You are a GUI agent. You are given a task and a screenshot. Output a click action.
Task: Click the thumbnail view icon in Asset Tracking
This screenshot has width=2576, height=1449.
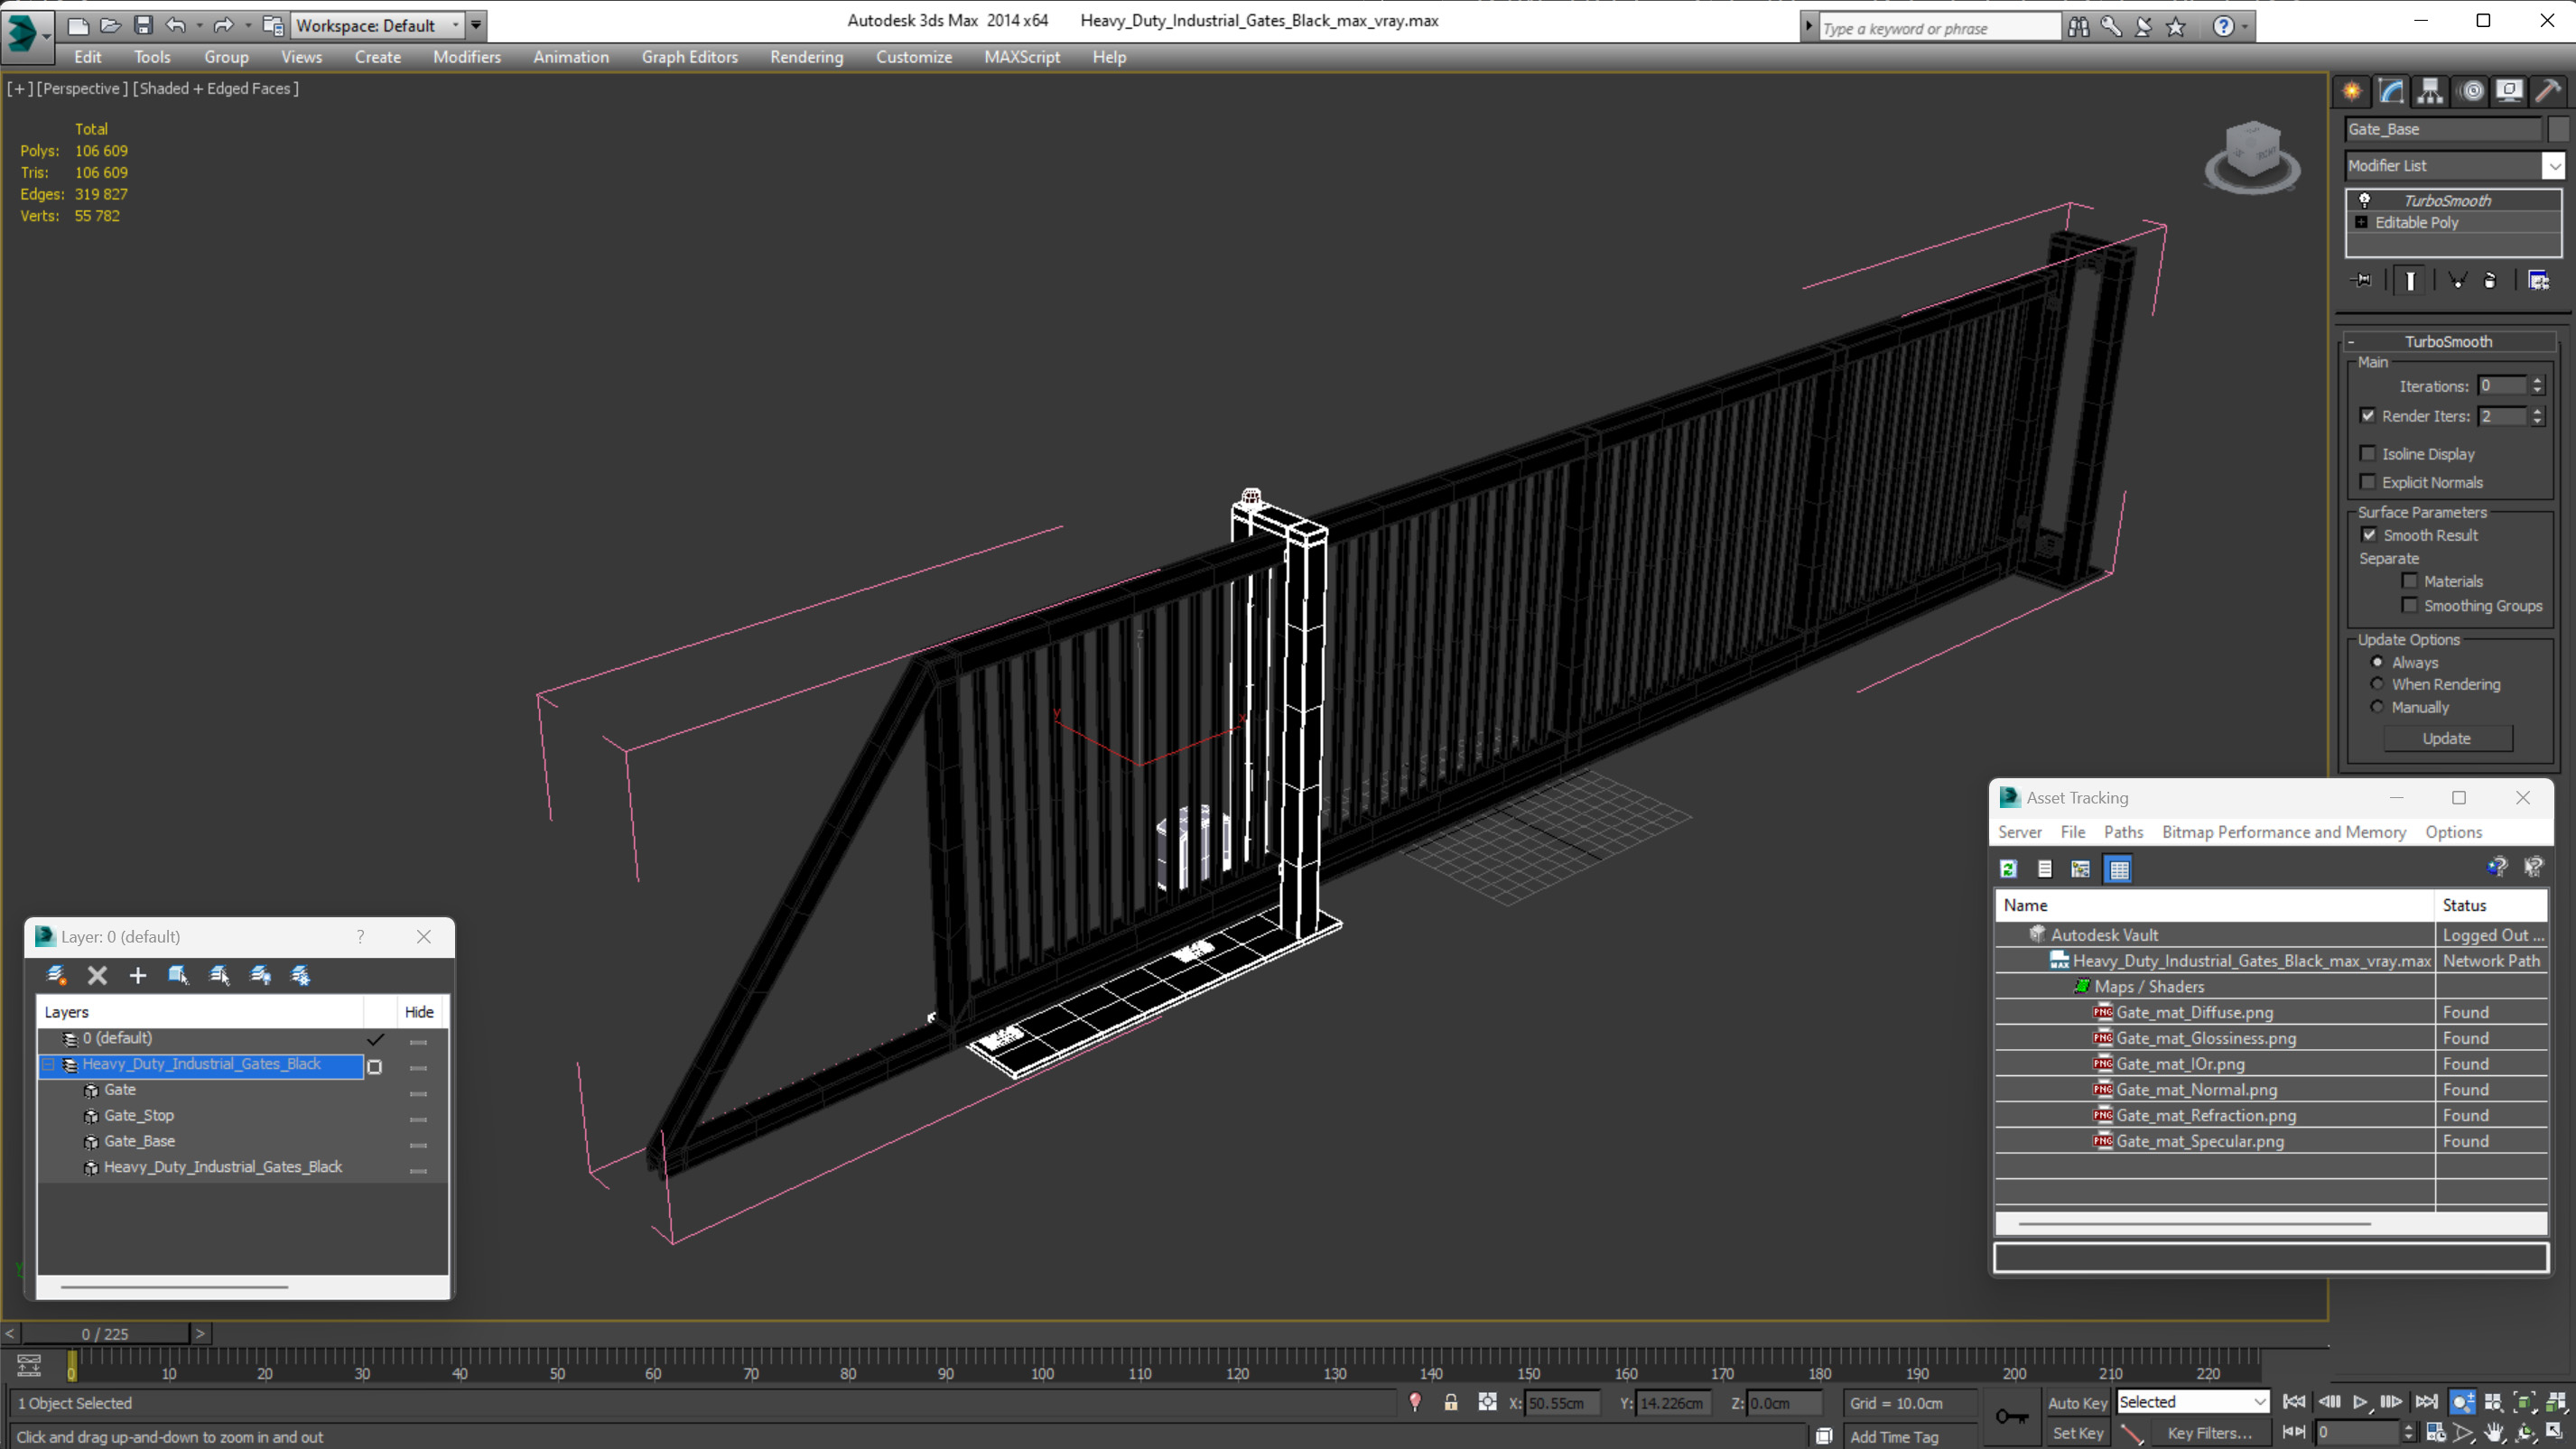tap(2117, 868)
